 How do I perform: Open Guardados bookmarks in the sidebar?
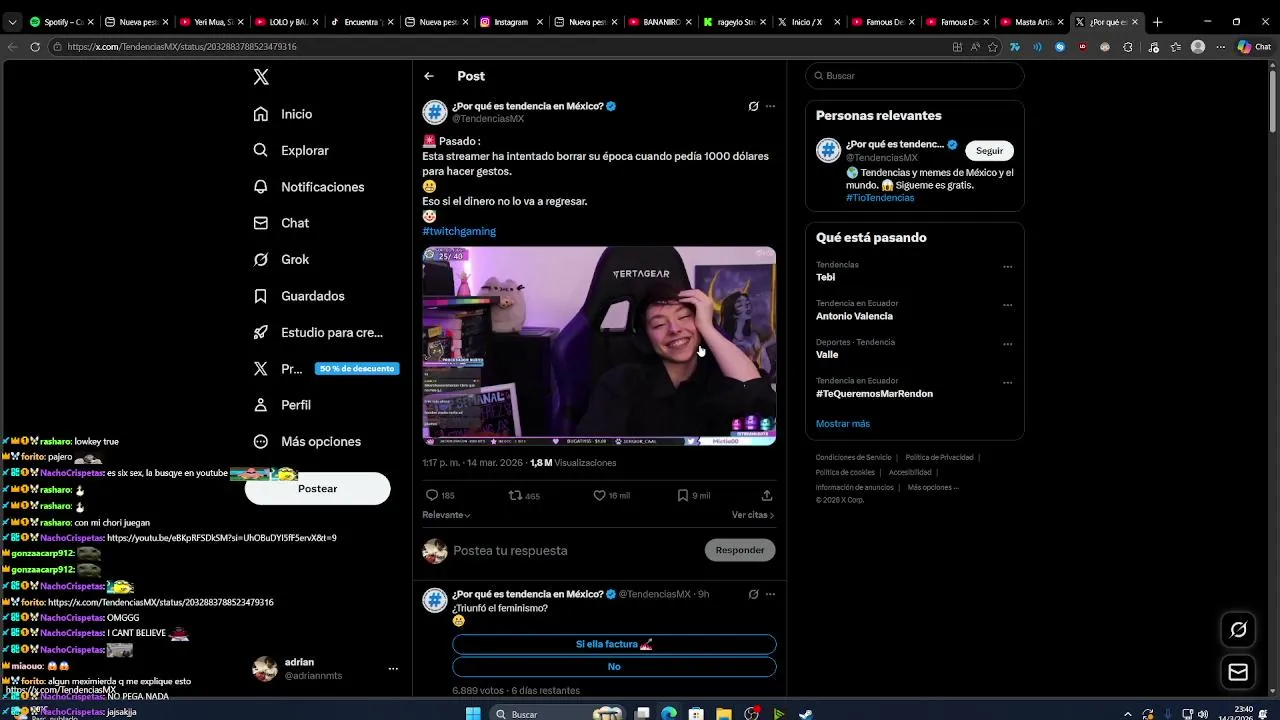pos(299,296)
